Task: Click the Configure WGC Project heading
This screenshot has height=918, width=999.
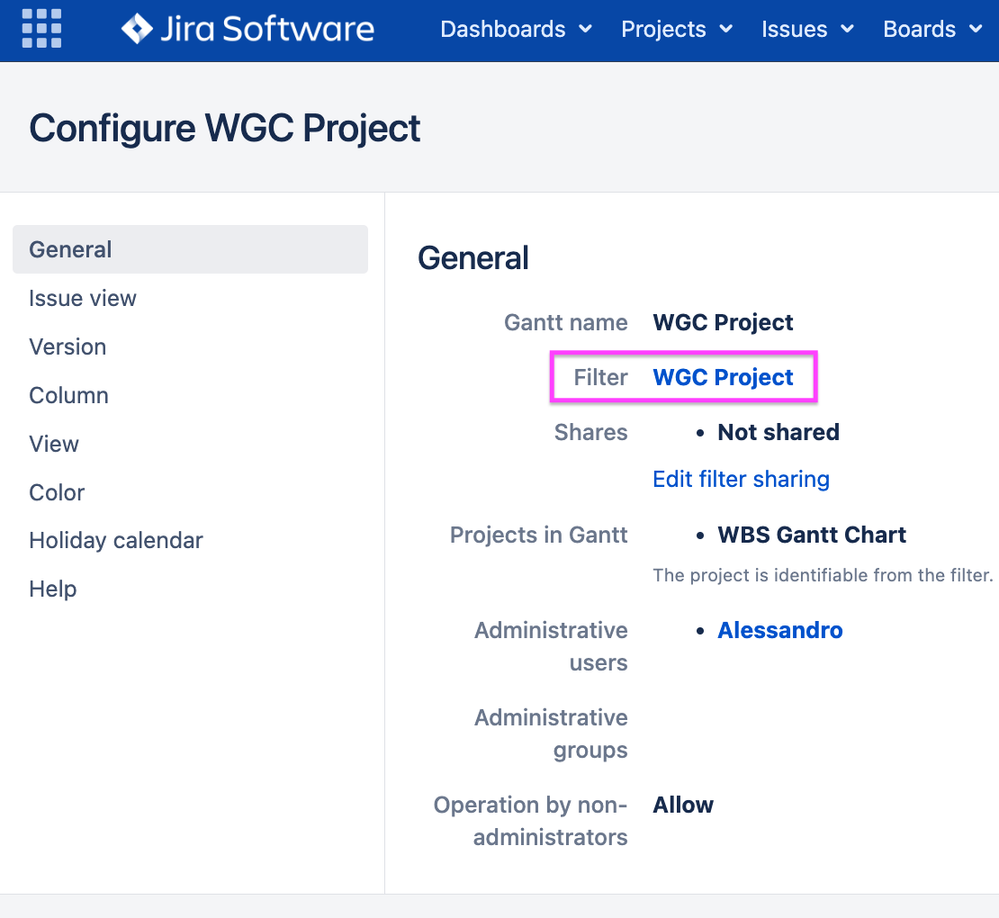Action: (225, 128)
